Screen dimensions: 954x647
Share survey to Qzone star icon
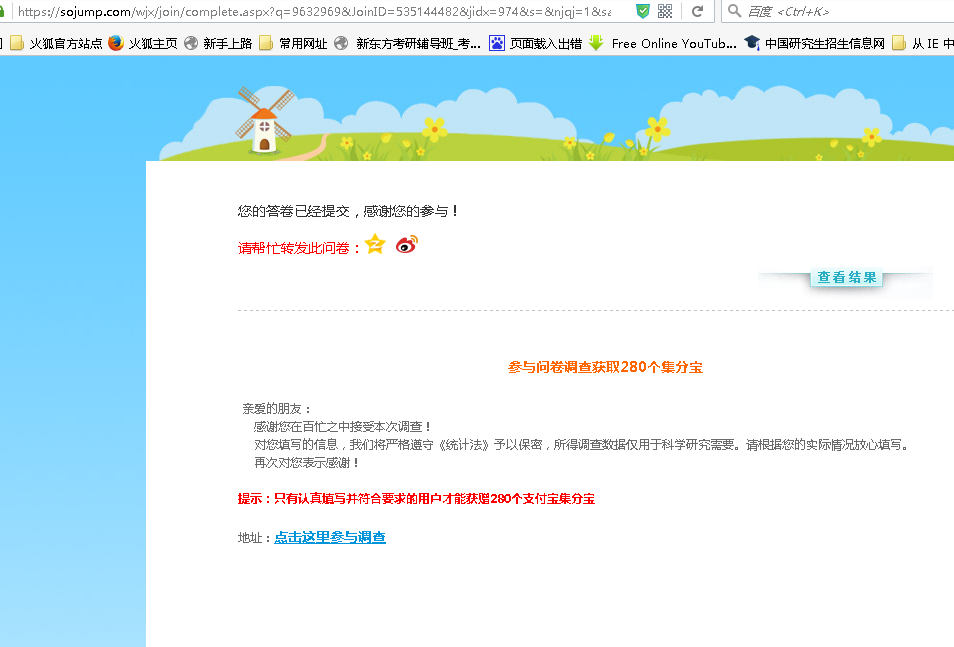(375, 244)
